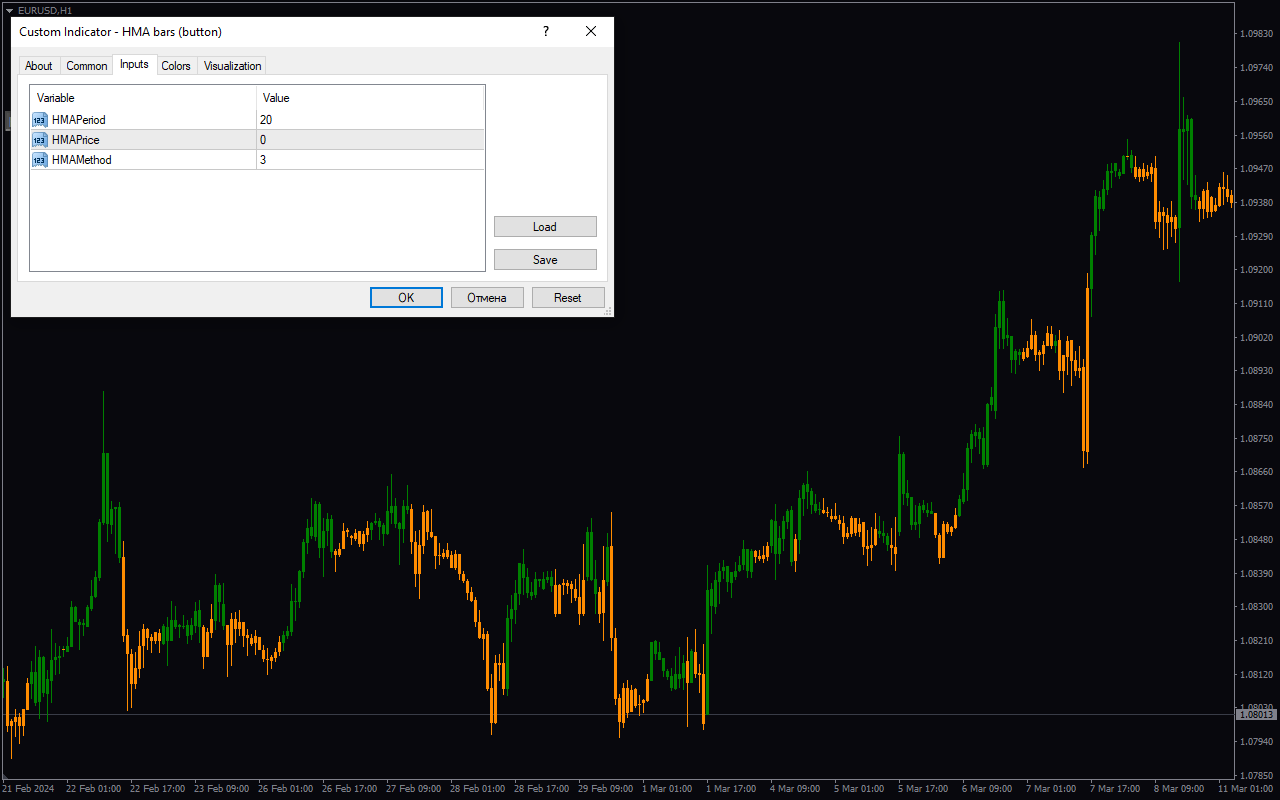Switch to the About tab

[39, 66]
